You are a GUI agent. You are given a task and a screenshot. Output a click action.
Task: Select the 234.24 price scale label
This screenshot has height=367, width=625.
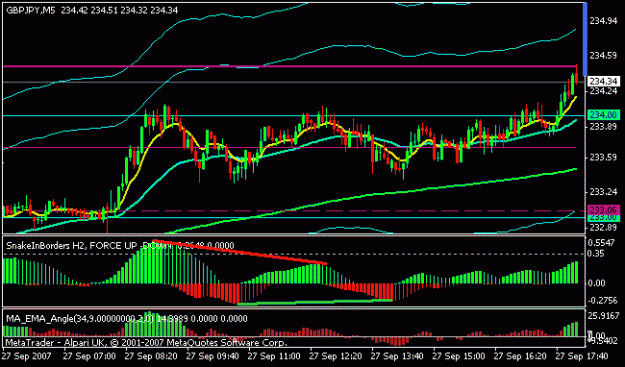[603, 91]
